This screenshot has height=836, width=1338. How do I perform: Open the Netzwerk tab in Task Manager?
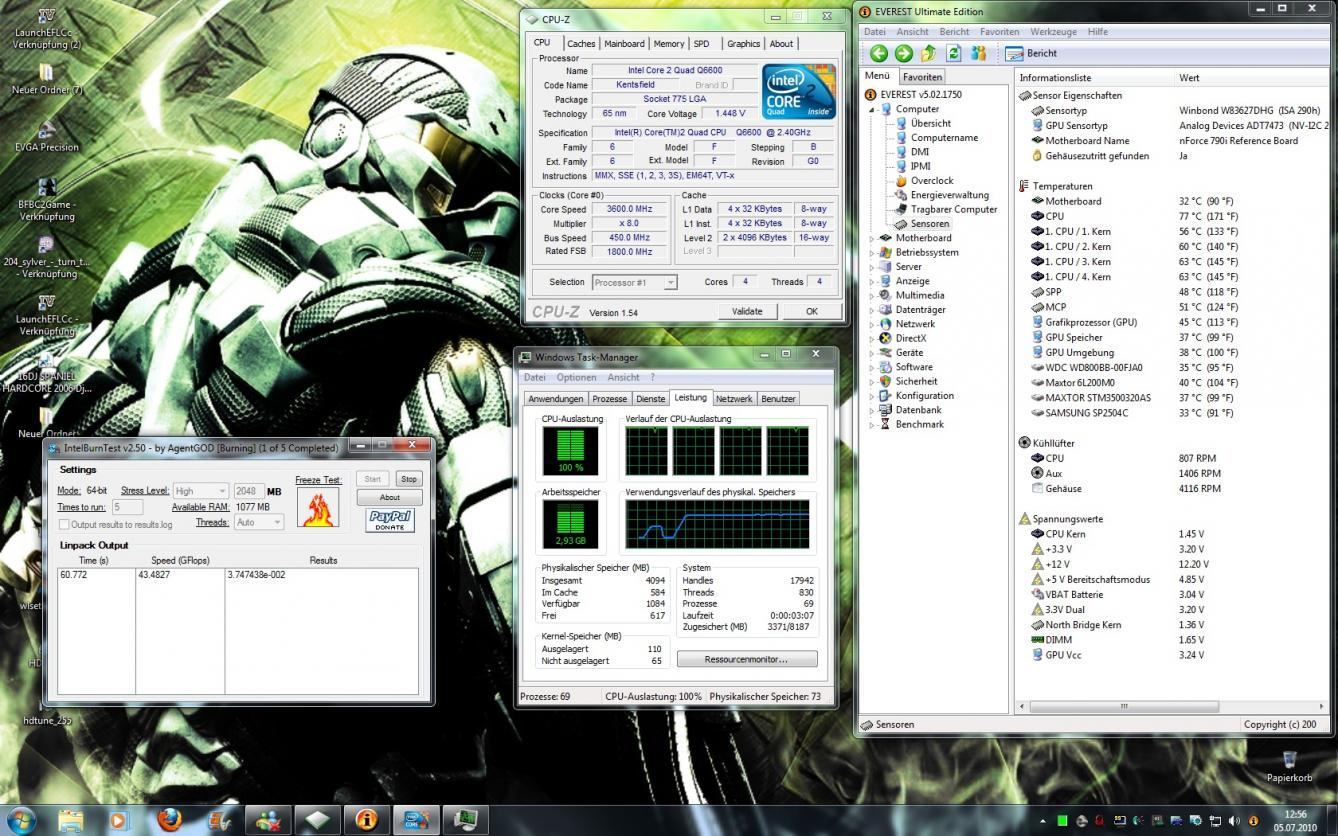734,399
